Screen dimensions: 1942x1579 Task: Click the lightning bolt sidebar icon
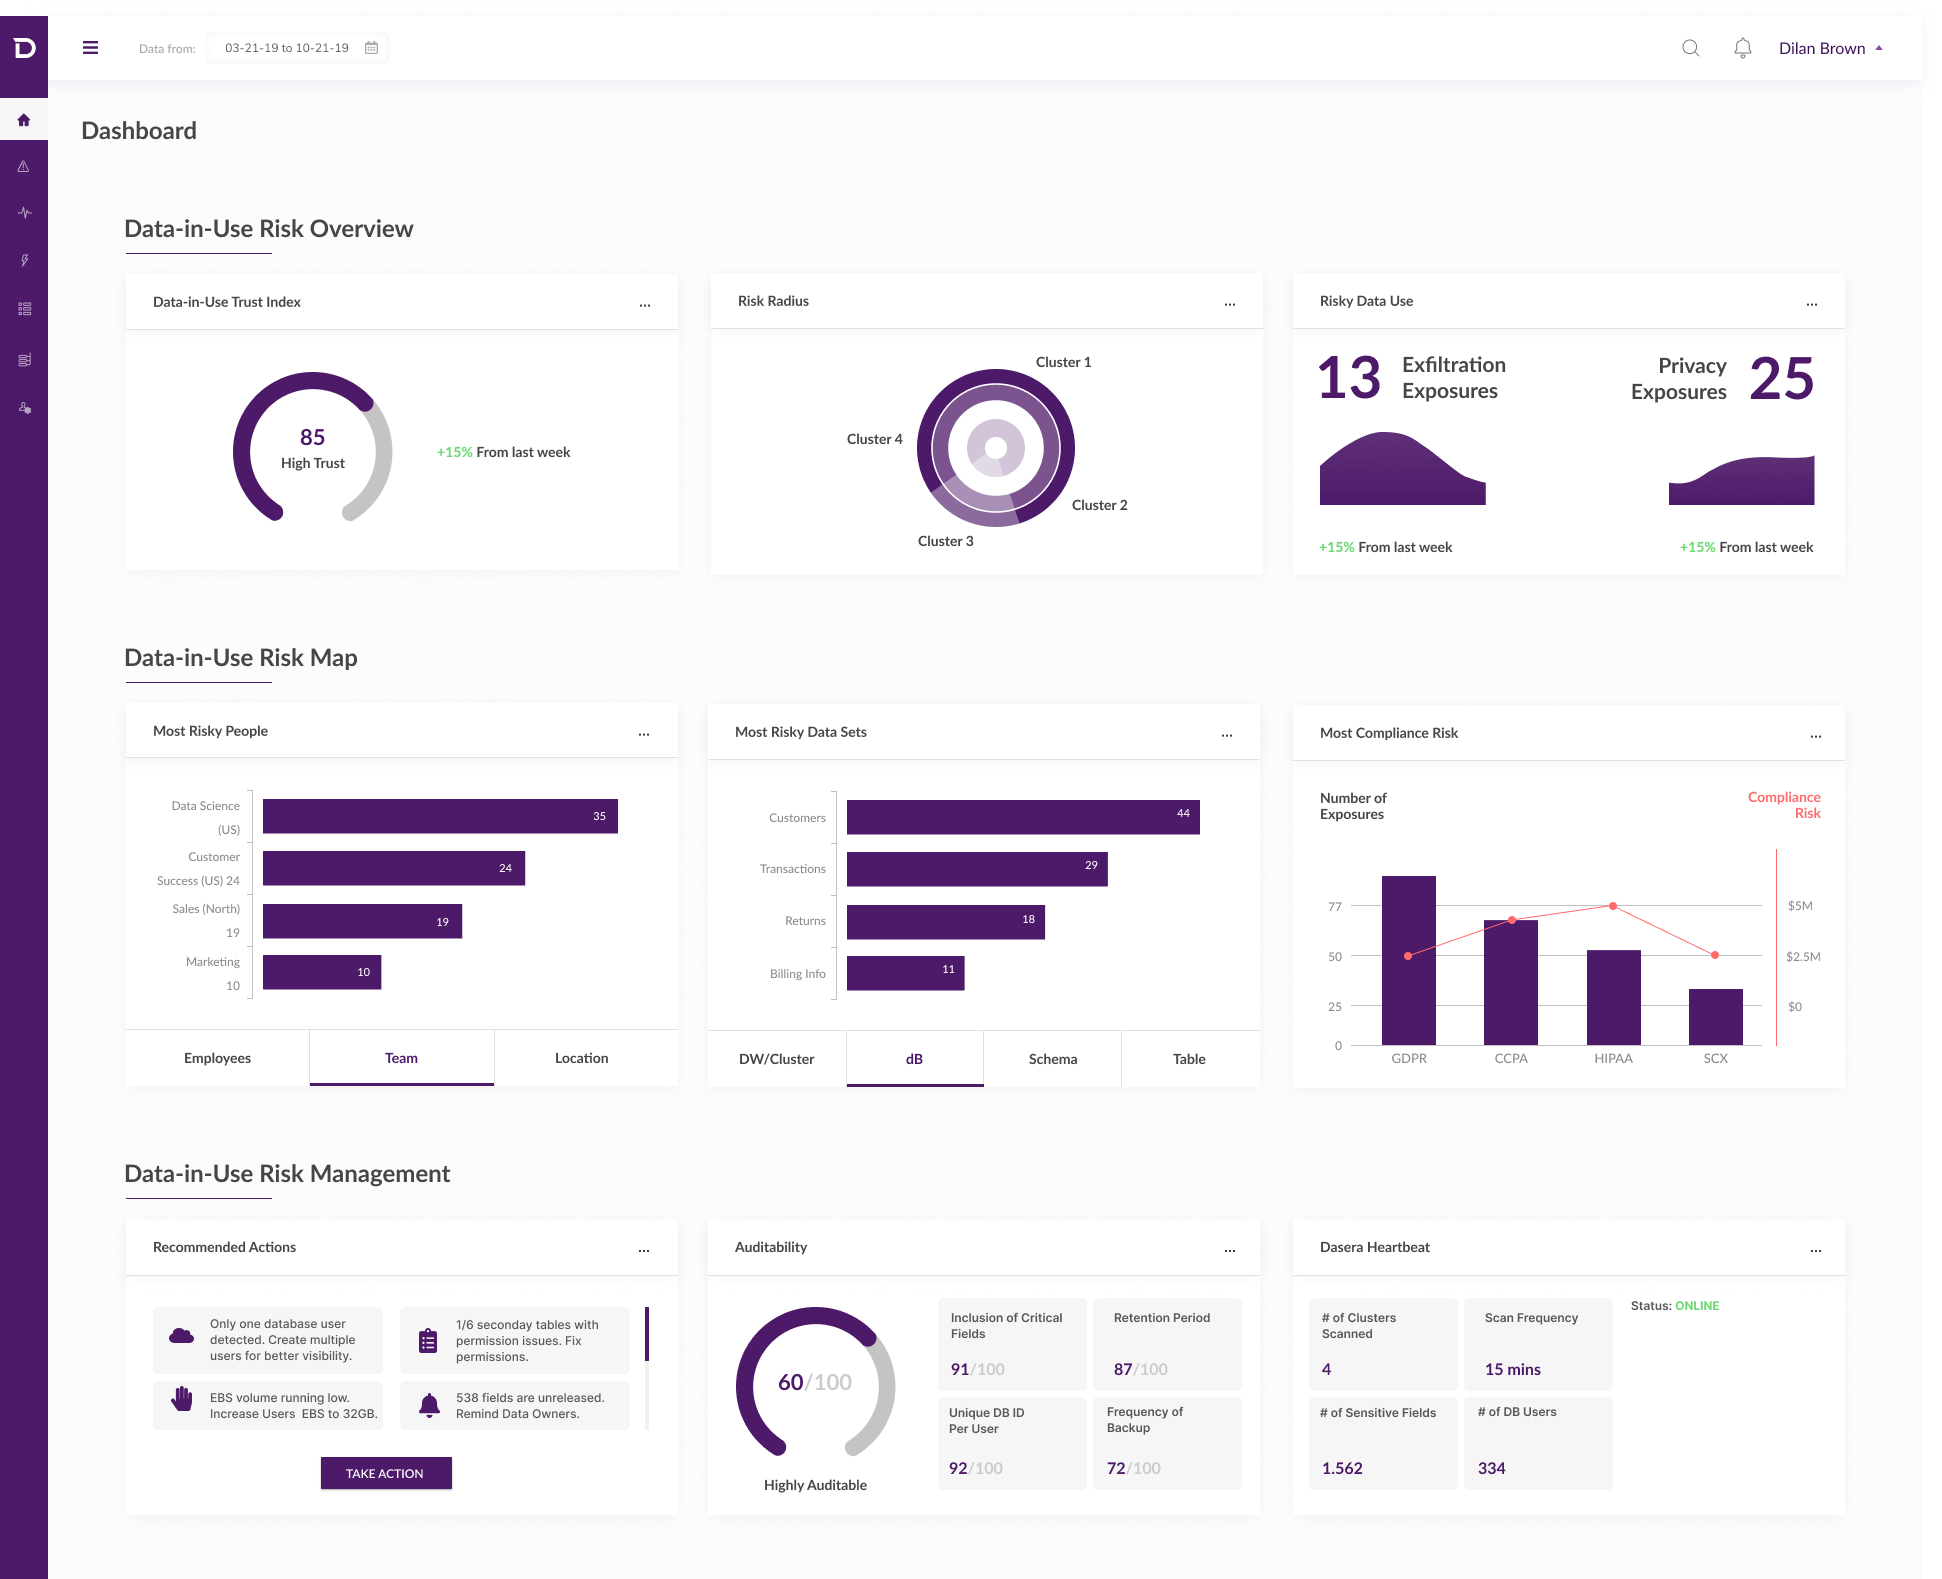24,261
